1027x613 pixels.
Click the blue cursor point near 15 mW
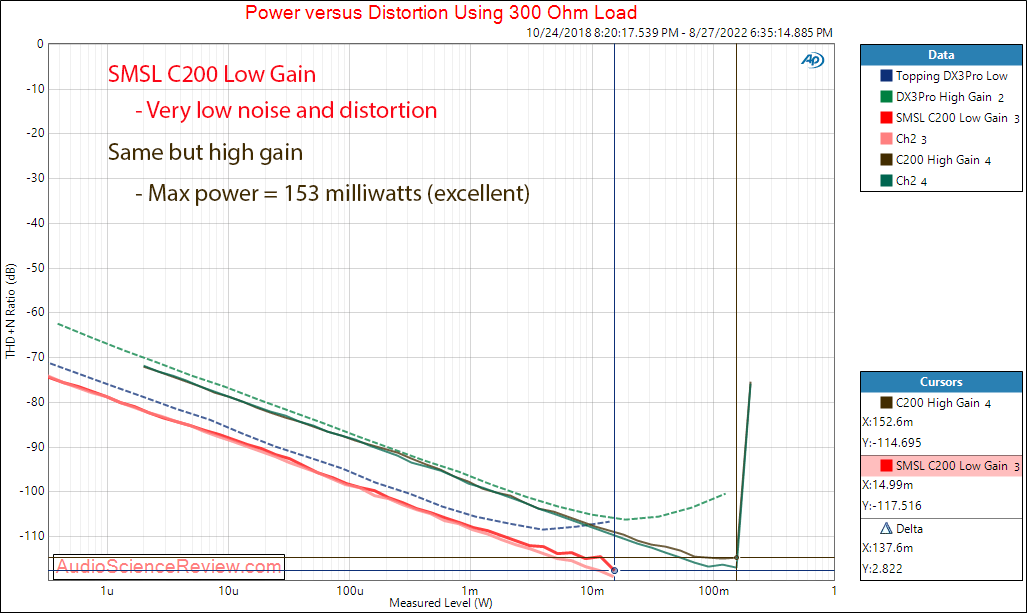tap(614, 570)
